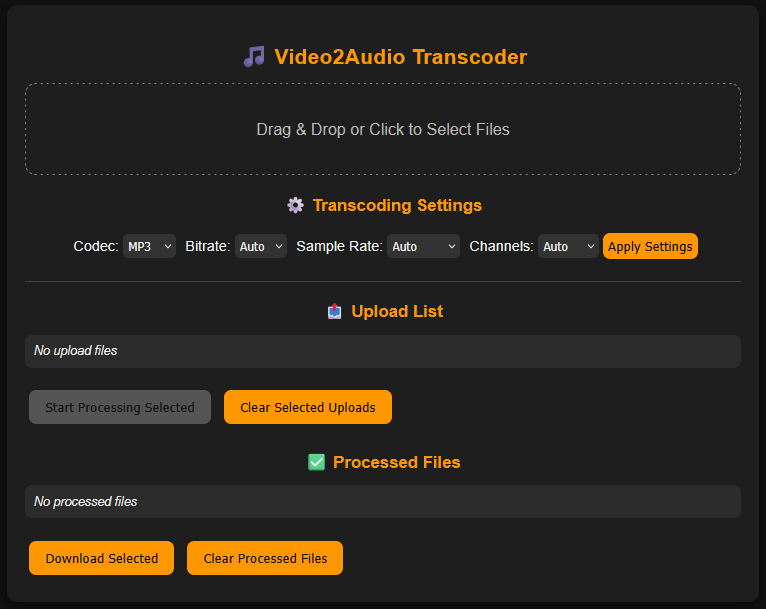This screenshot has height=609, width=766.
Task: Select the 'No upload files' list row
Action: (383, 351)
